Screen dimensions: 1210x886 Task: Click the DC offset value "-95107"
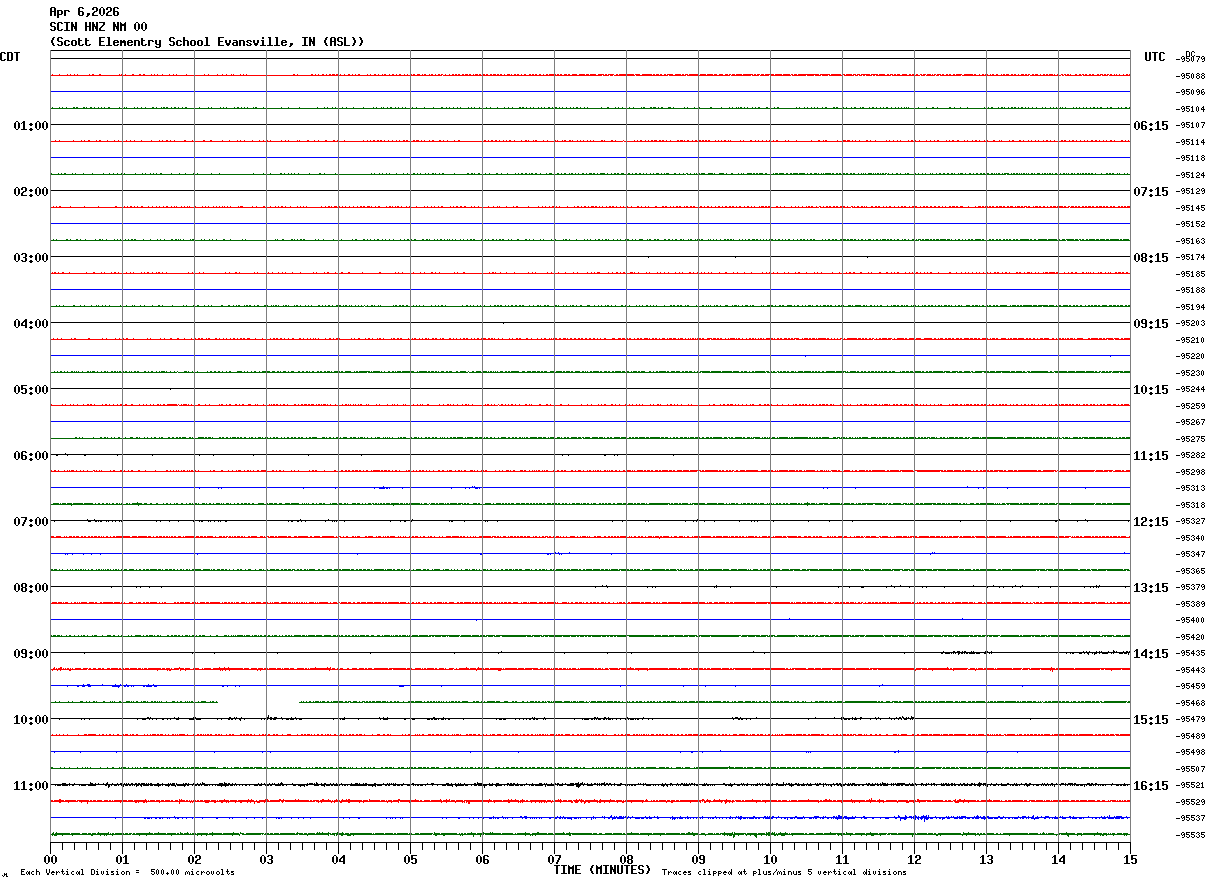tap(1190, 125)
